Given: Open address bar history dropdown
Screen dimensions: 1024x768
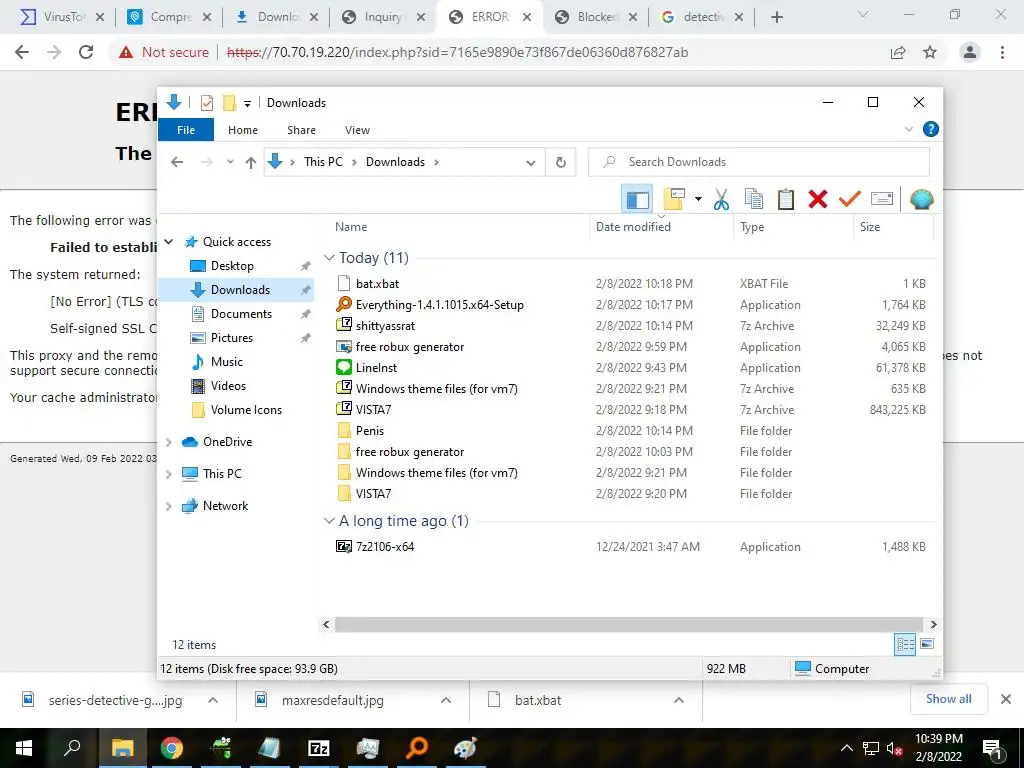Looking at the screenshot, I should [531, 163].
